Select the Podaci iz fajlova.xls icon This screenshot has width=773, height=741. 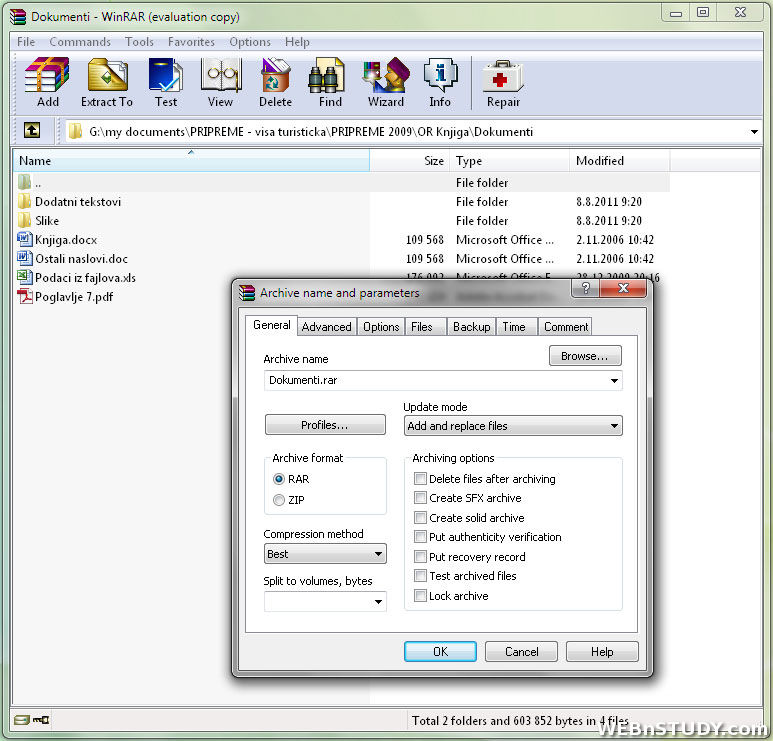(25, 277)
